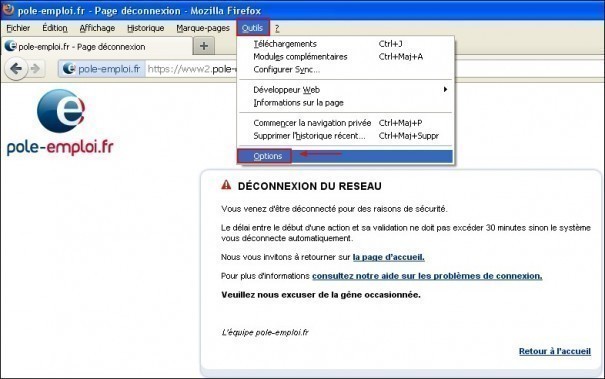
Task: Click the browser back arrow button
Action: tap(16, 69)
